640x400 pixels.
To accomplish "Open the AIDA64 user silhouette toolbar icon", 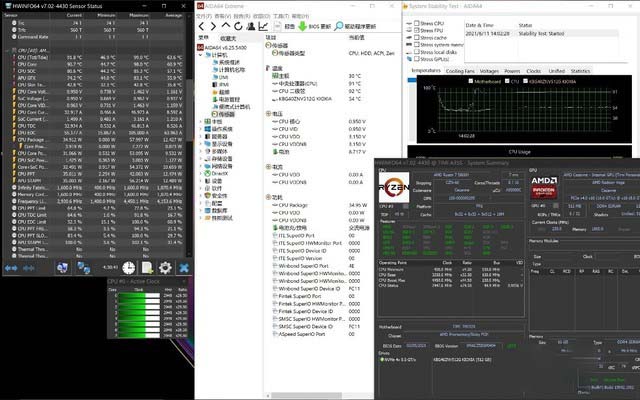I will (x=251, y=26).
